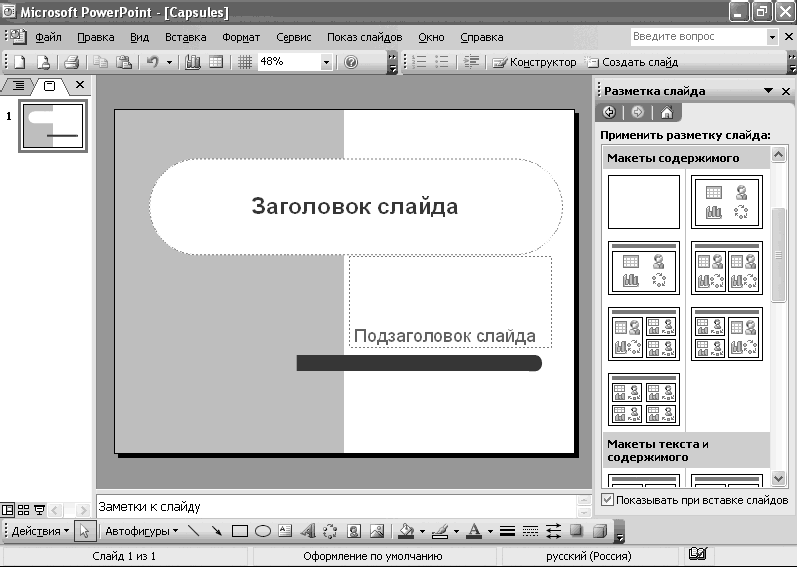
Task: Open the Line Color dropdown arrow
Action: click(456, 531)
